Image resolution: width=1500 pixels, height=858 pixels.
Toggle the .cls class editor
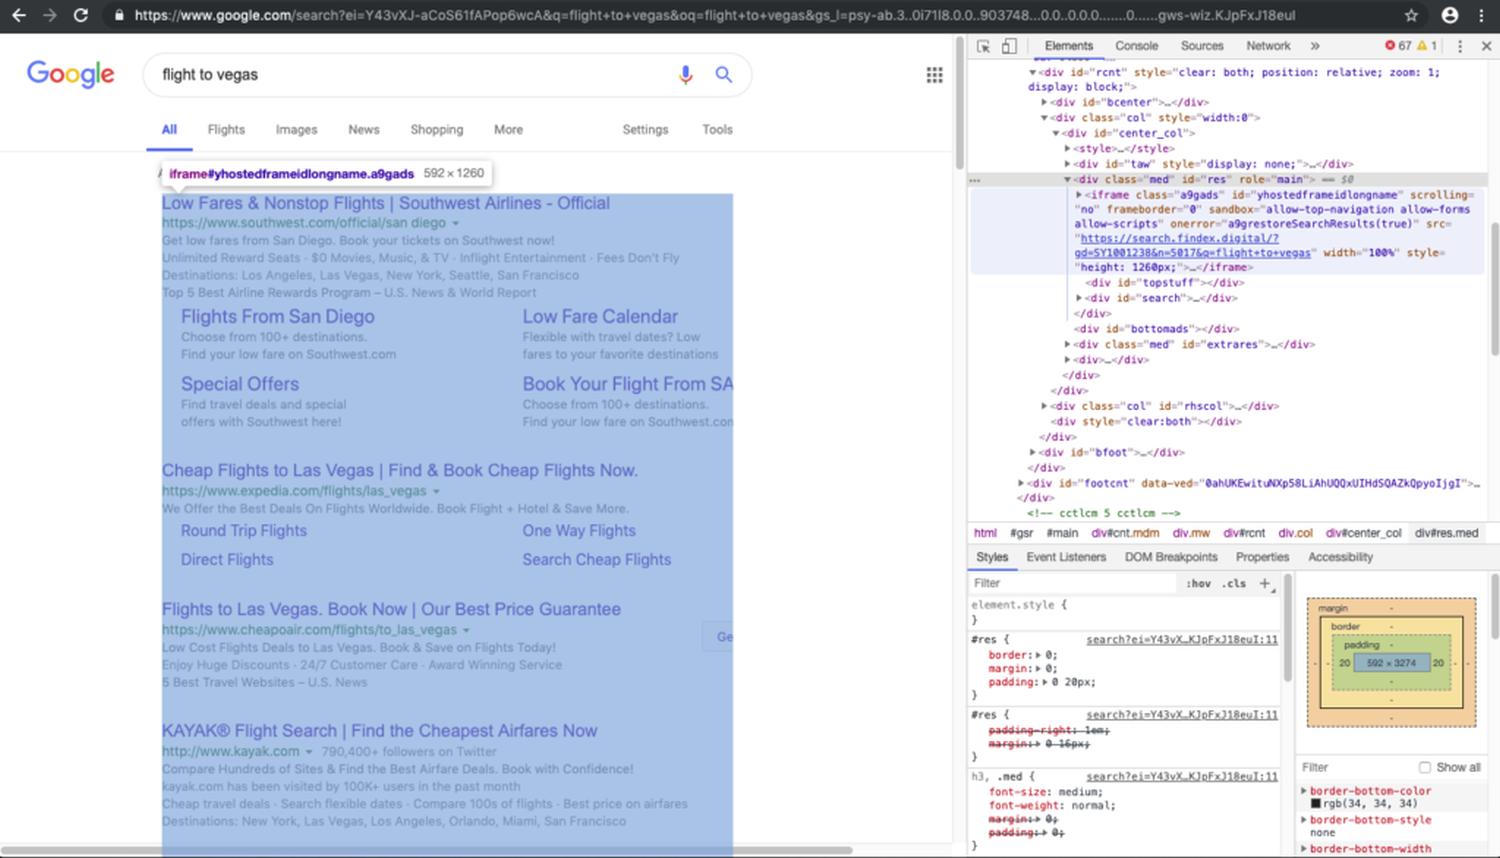pyautogui.click(x=1234, y=583)
